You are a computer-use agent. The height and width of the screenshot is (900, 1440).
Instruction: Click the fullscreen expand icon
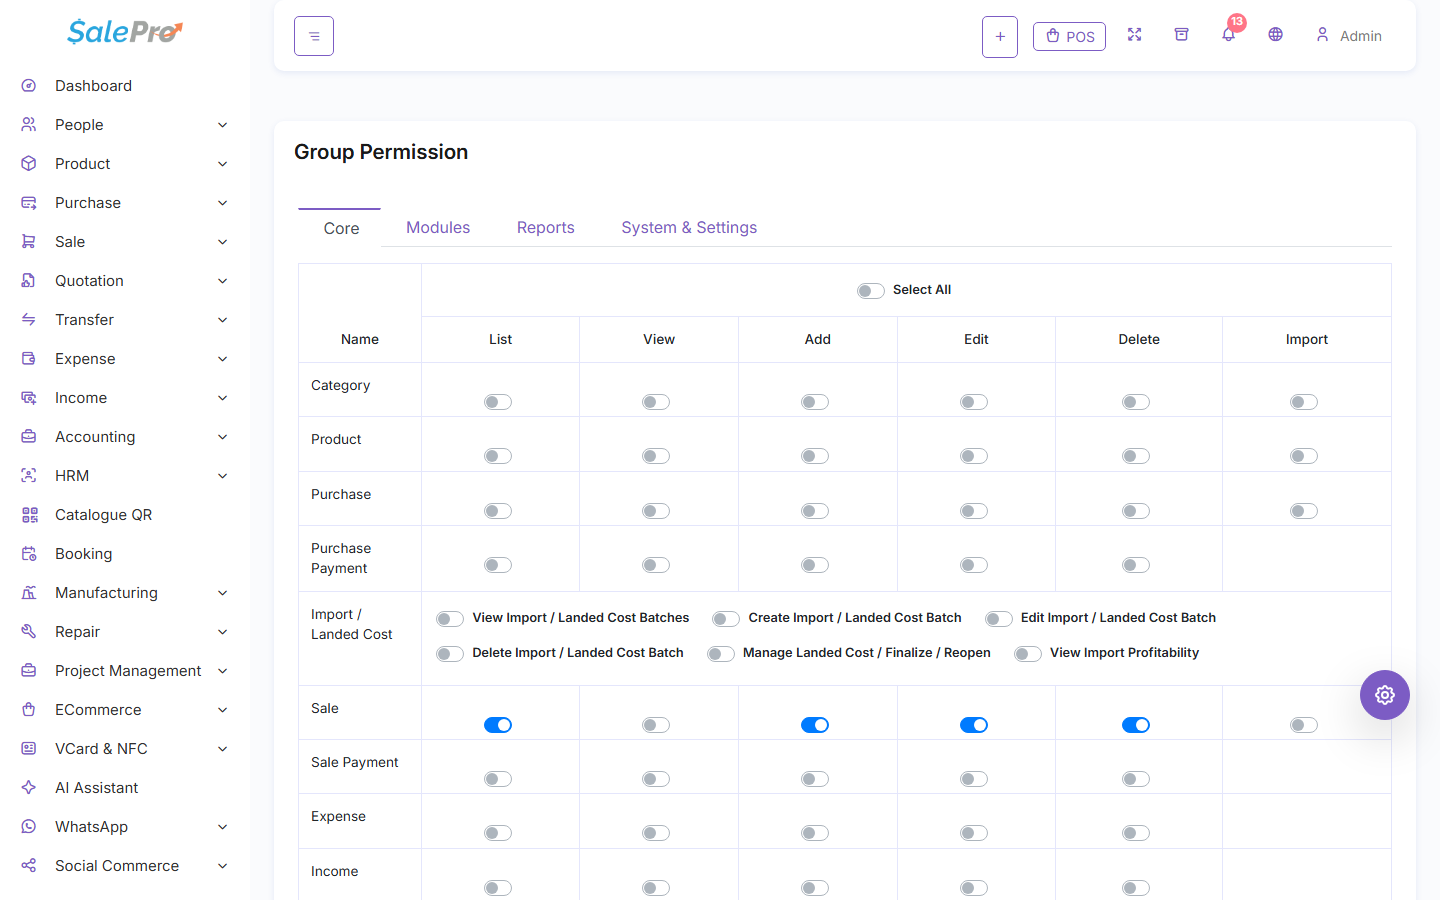(x=1134, y=35)
